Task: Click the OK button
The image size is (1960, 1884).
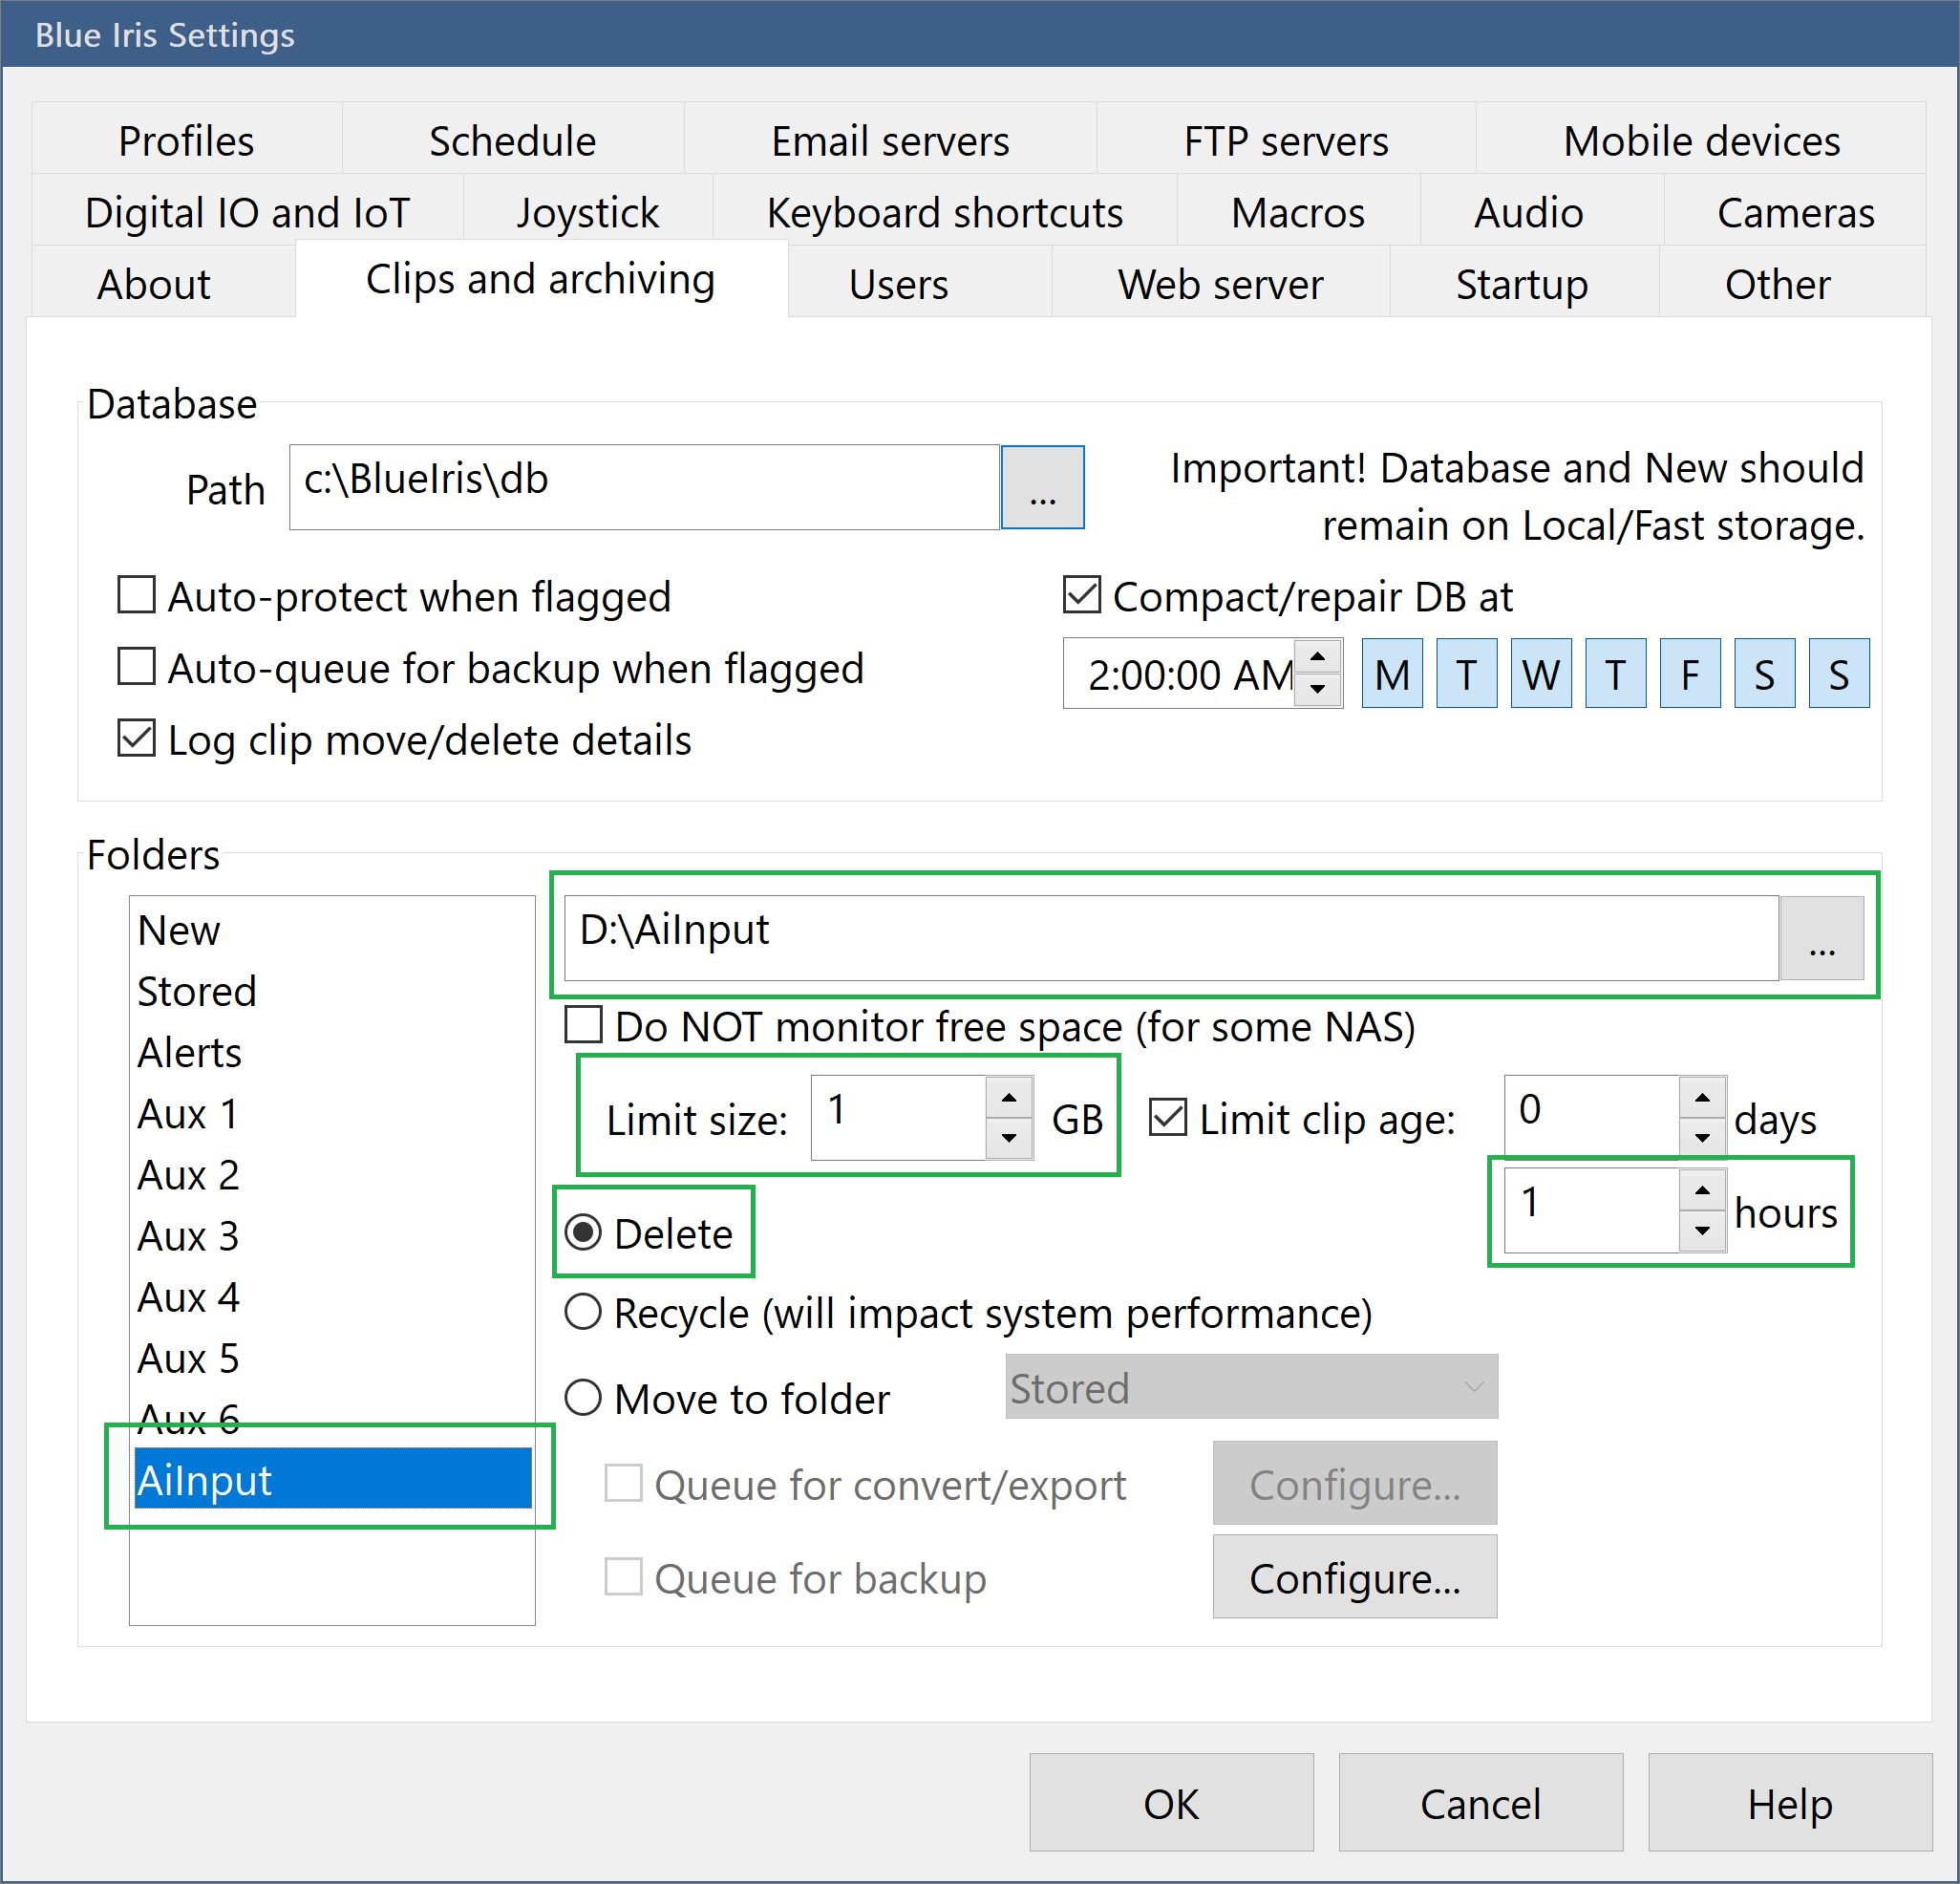Action: click(x=1171, y=1802)
